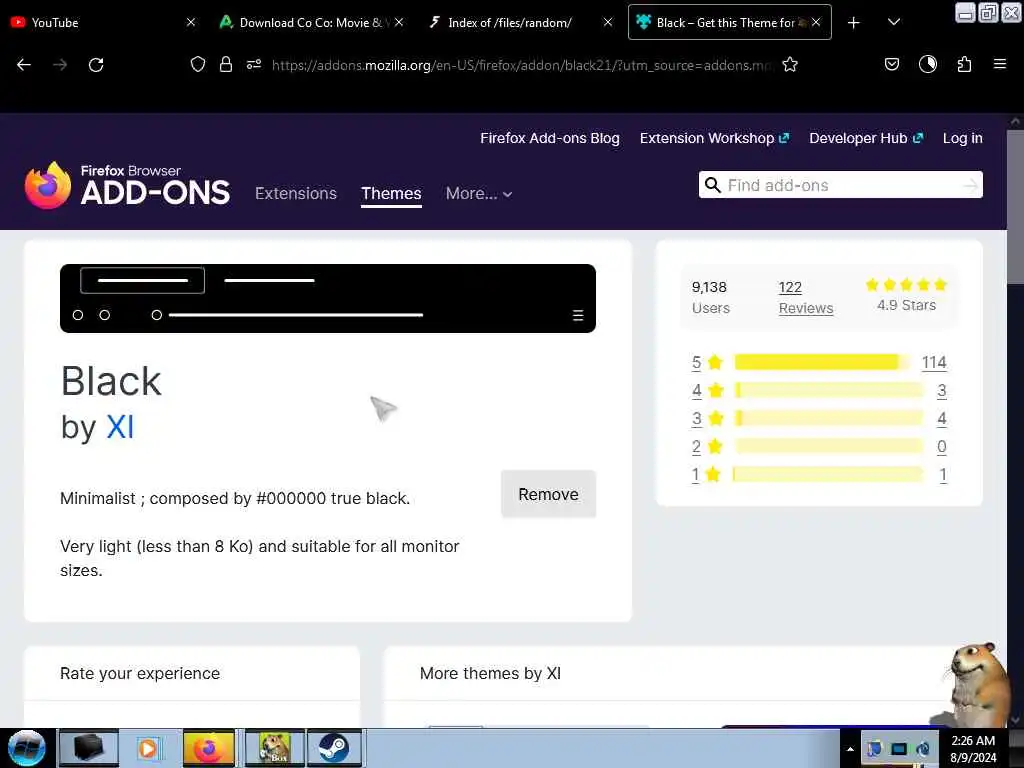This screenshot has height=768, width=1024.
Task: Open site permissions icon in address bar
Action: point(254,64)
